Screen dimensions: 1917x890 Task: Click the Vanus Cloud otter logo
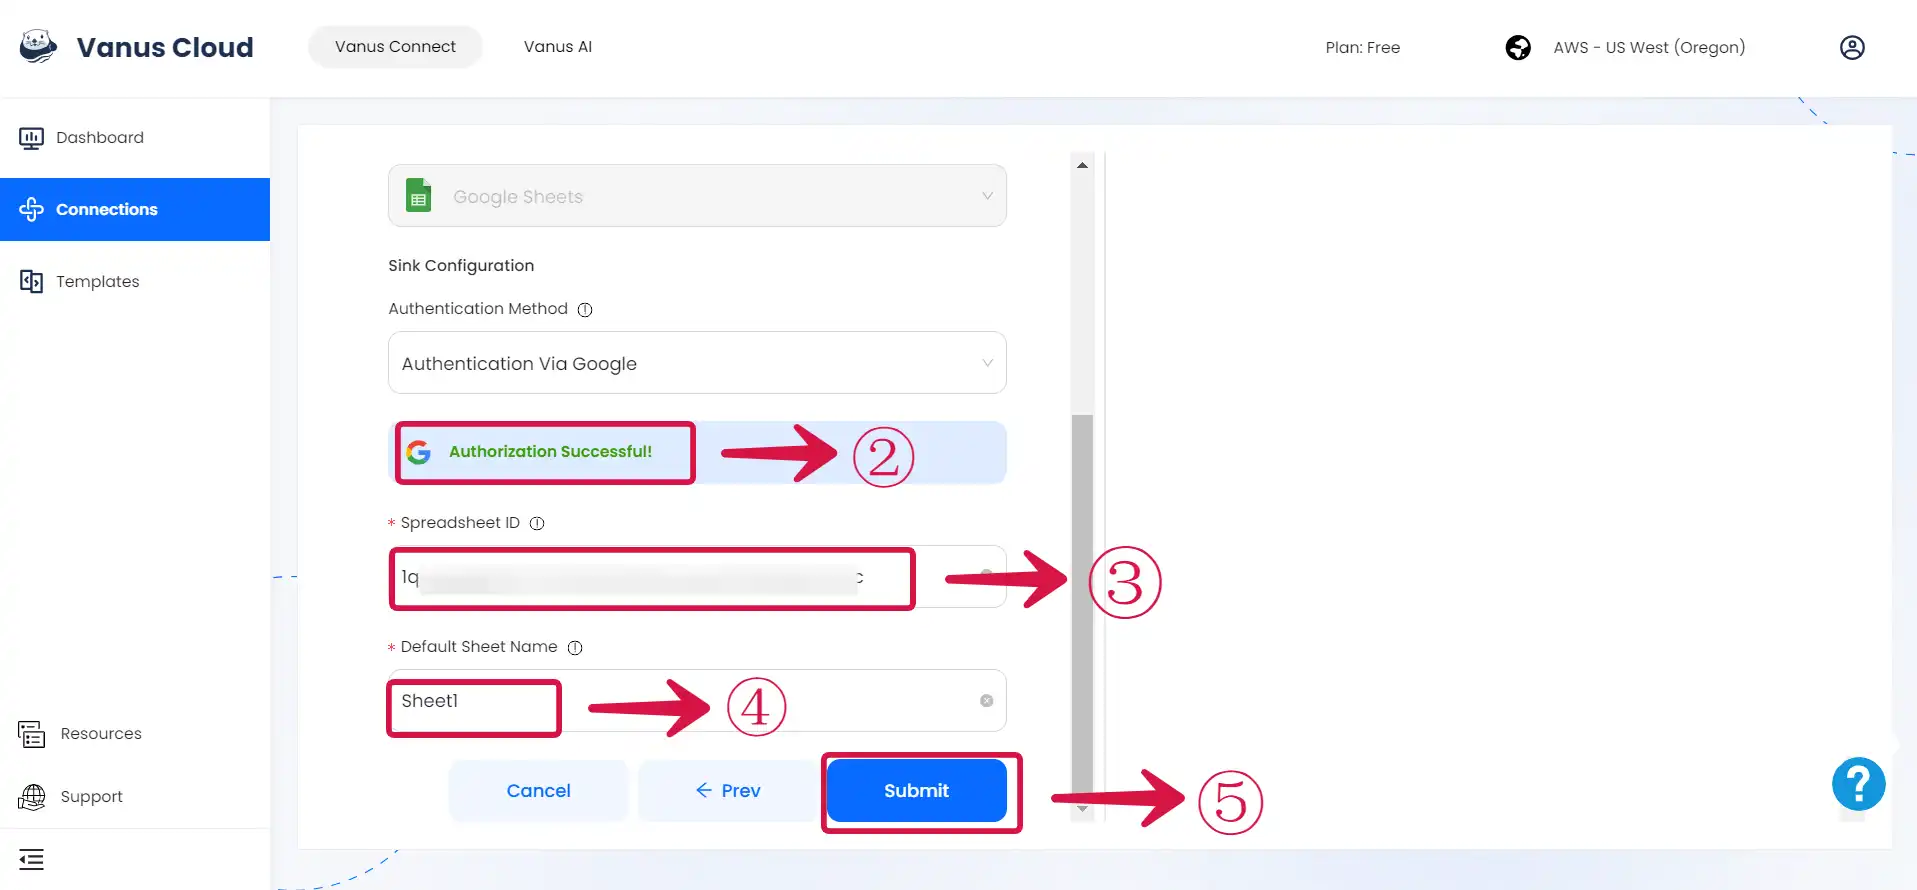click(x=38, y=46)
